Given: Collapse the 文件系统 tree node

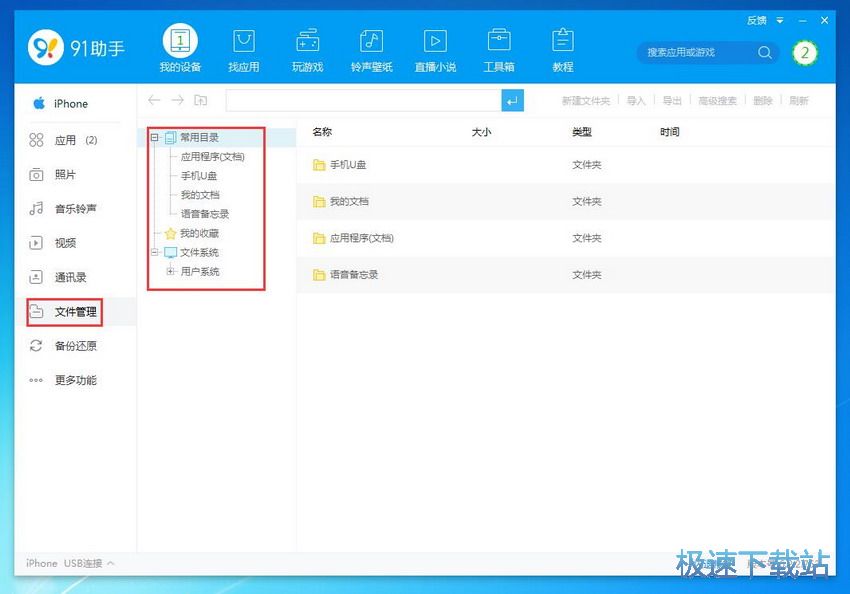Looking at the screenshot, I should click(154, 253).
